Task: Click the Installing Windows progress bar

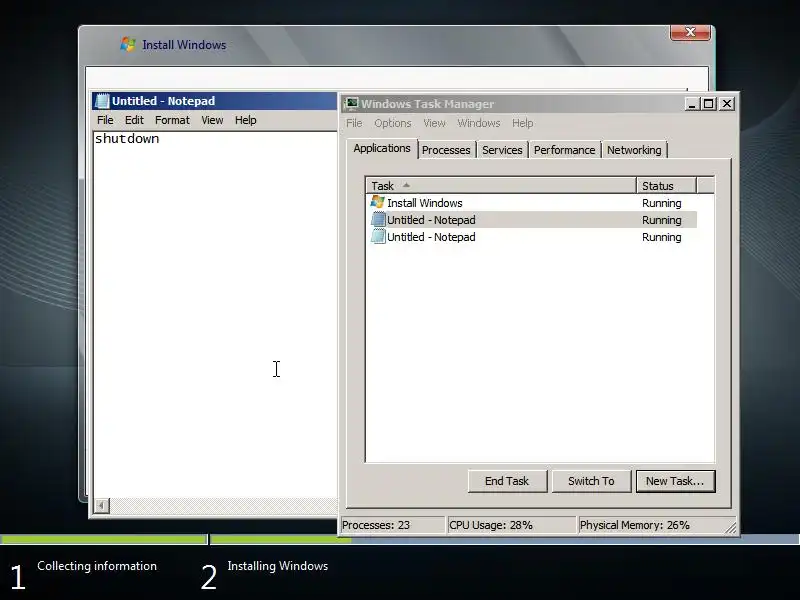Action: click(x=505, y=539)
